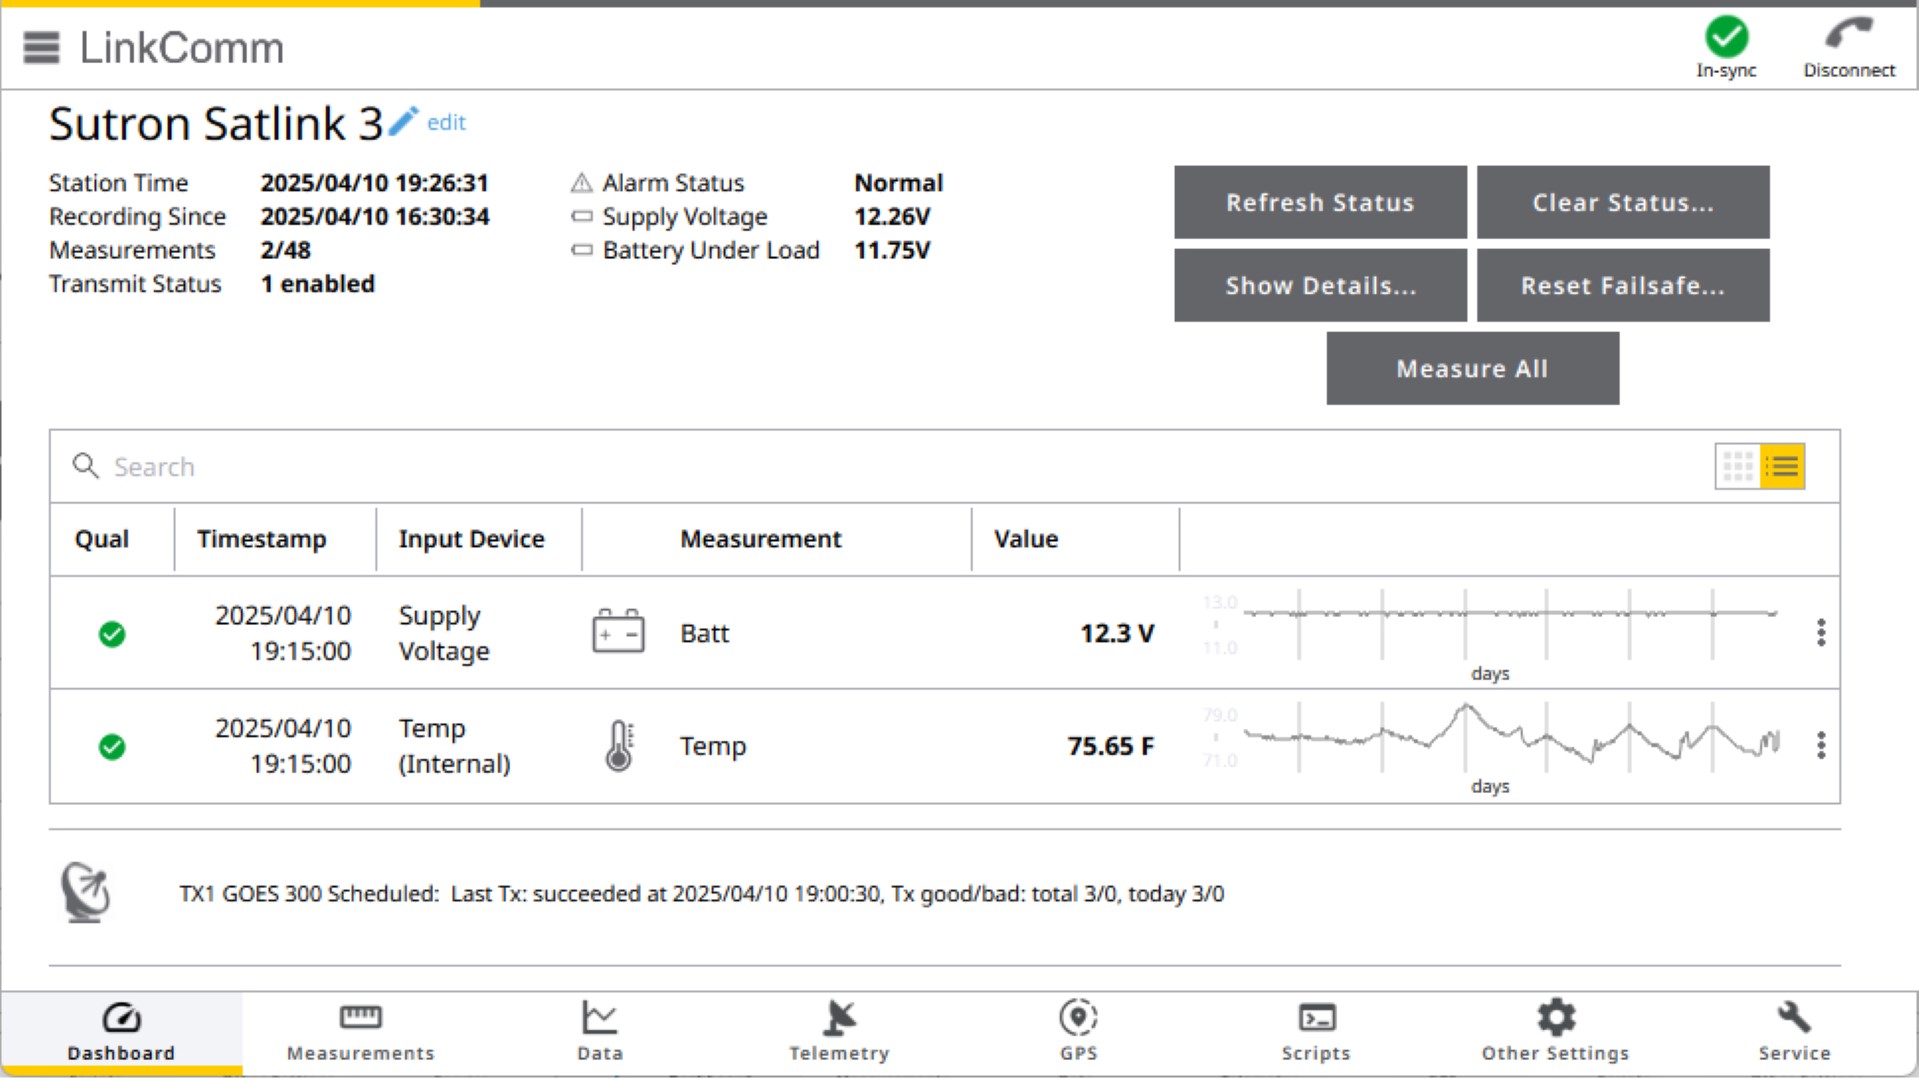Click the Battery Under Load icon
Screen dimensions: 1919x1080
[581, 250]
